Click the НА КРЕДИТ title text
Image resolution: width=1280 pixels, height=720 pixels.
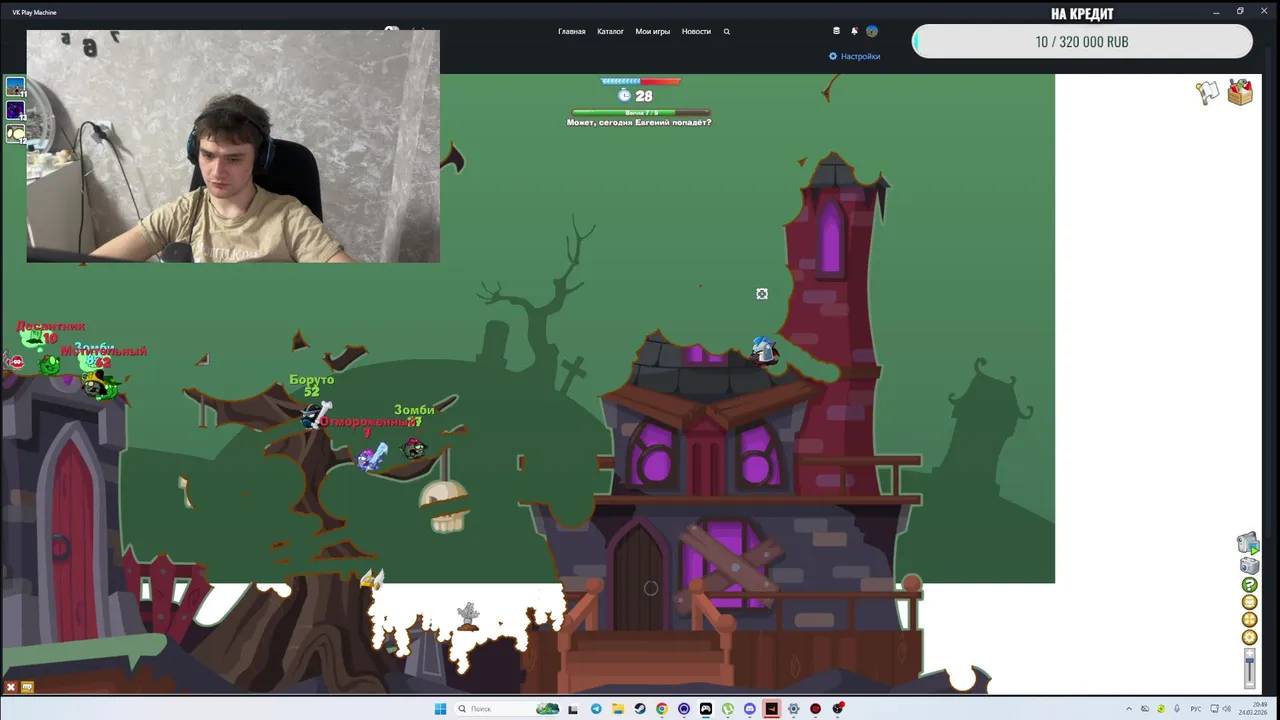click(1082, 13)
